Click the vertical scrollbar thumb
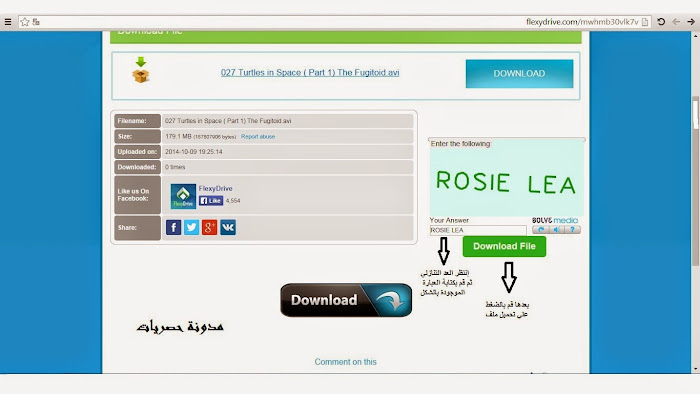The height and width of the screenshot is (394, 700). click(x=696, y=181)
